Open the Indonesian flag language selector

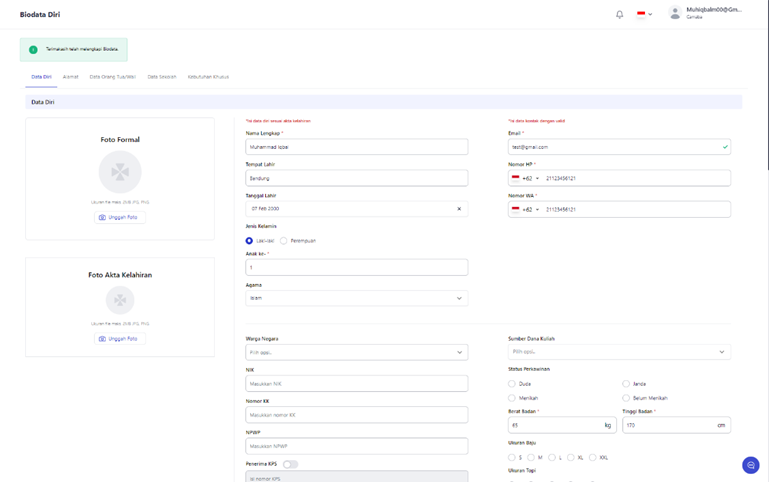point(644,14)
